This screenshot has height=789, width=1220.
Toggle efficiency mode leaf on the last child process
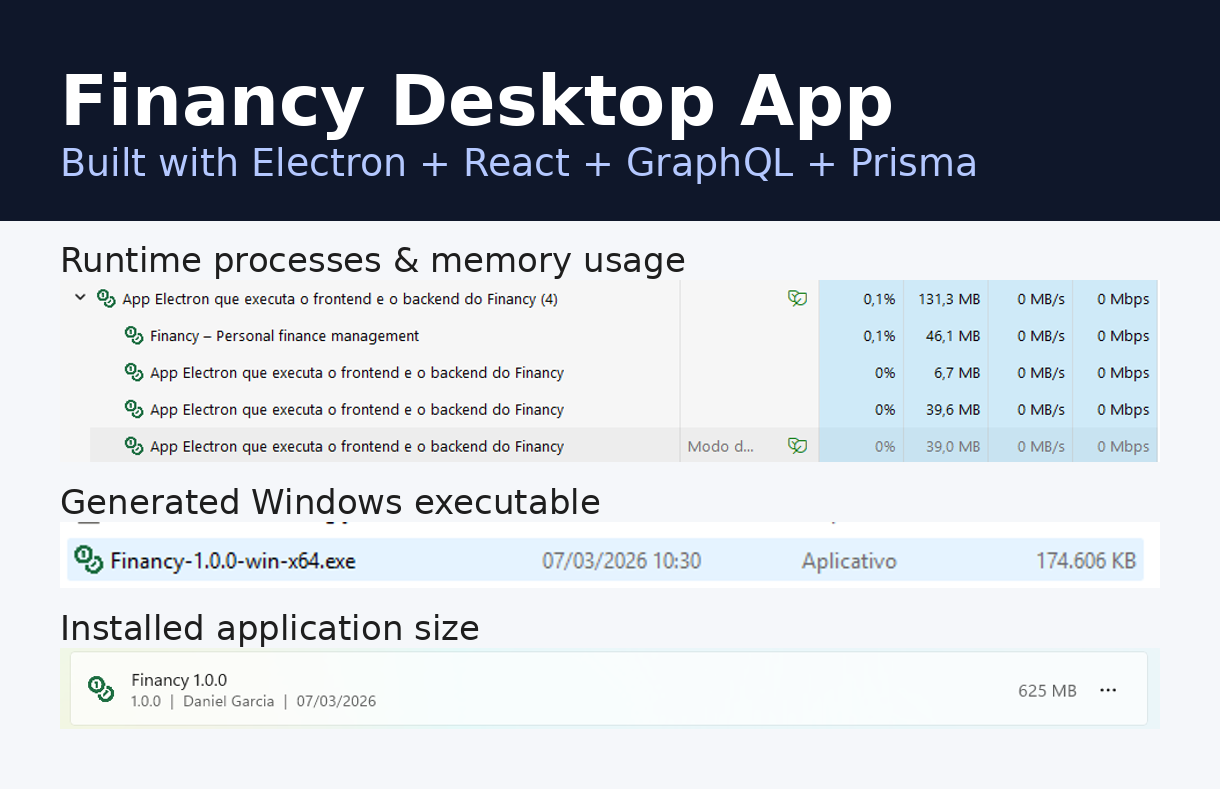coord(797,446)
